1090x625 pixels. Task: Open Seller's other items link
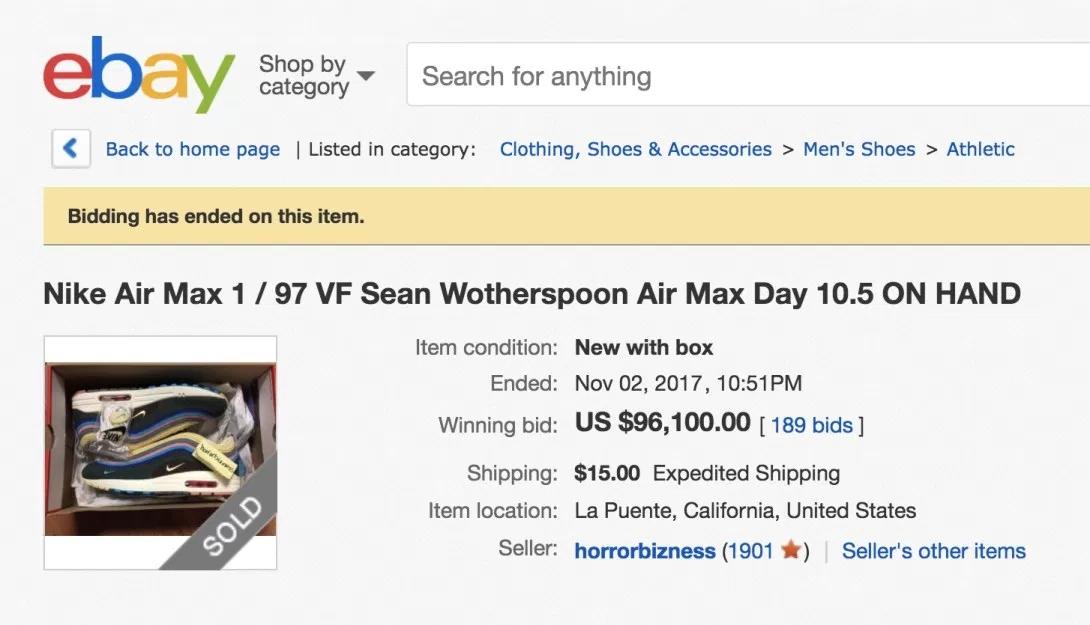[x=933, y=551]
